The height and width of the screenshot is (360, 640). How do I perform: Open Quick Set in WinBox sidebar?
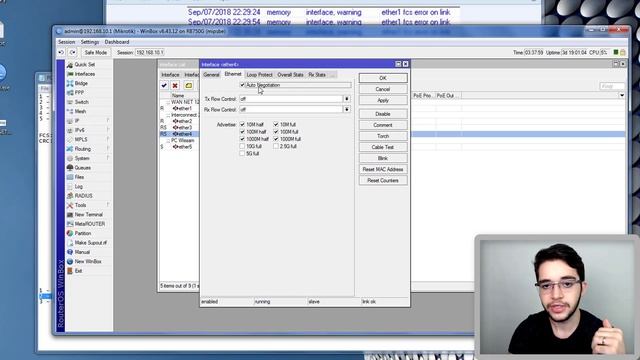point(84,64)
